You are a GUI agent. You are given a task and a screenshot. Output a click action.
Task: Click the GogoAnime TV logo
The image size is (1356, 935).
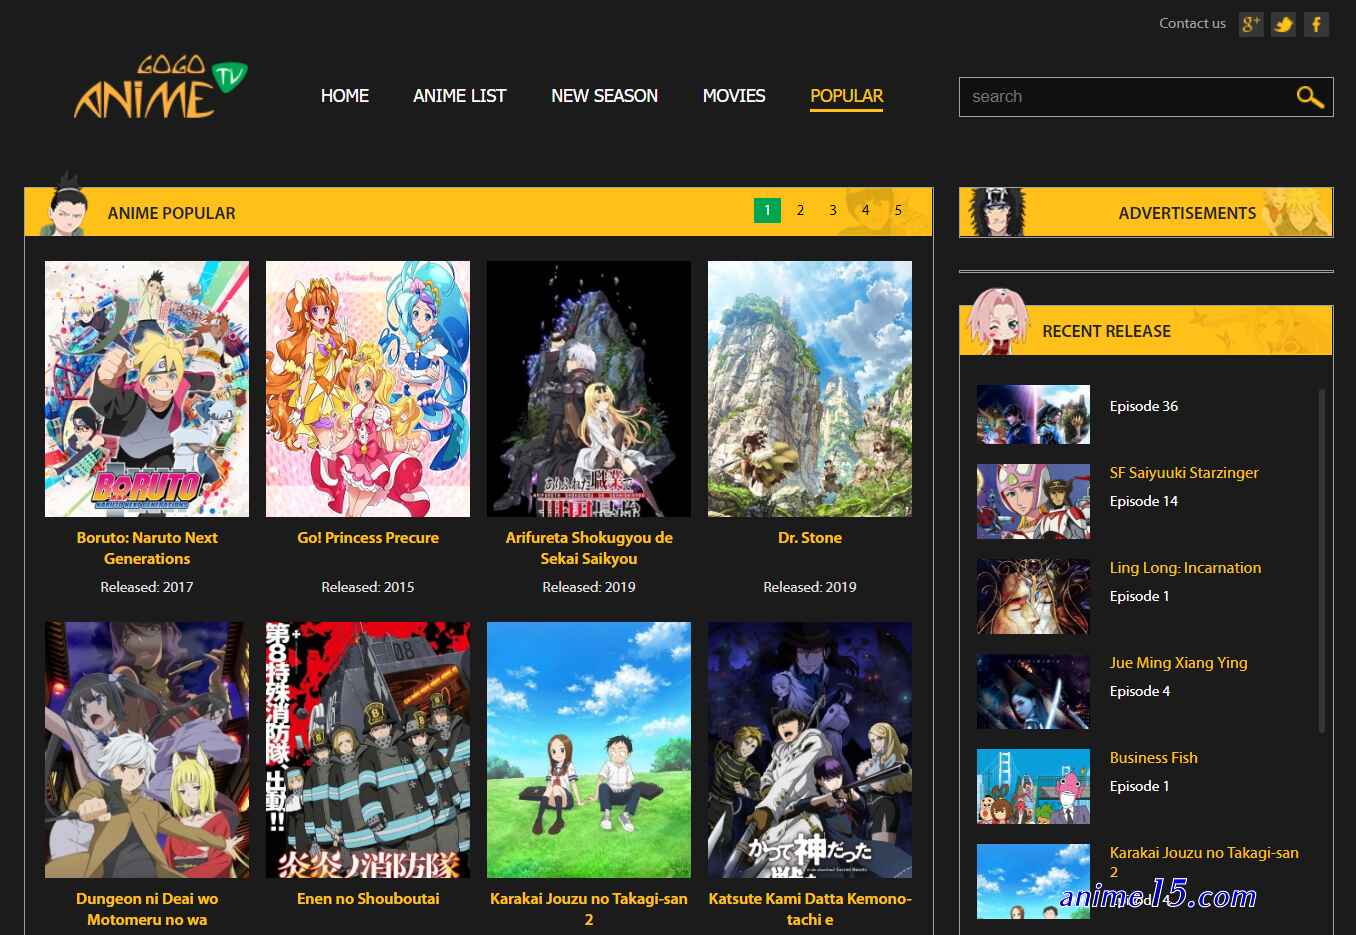(160, 87)
